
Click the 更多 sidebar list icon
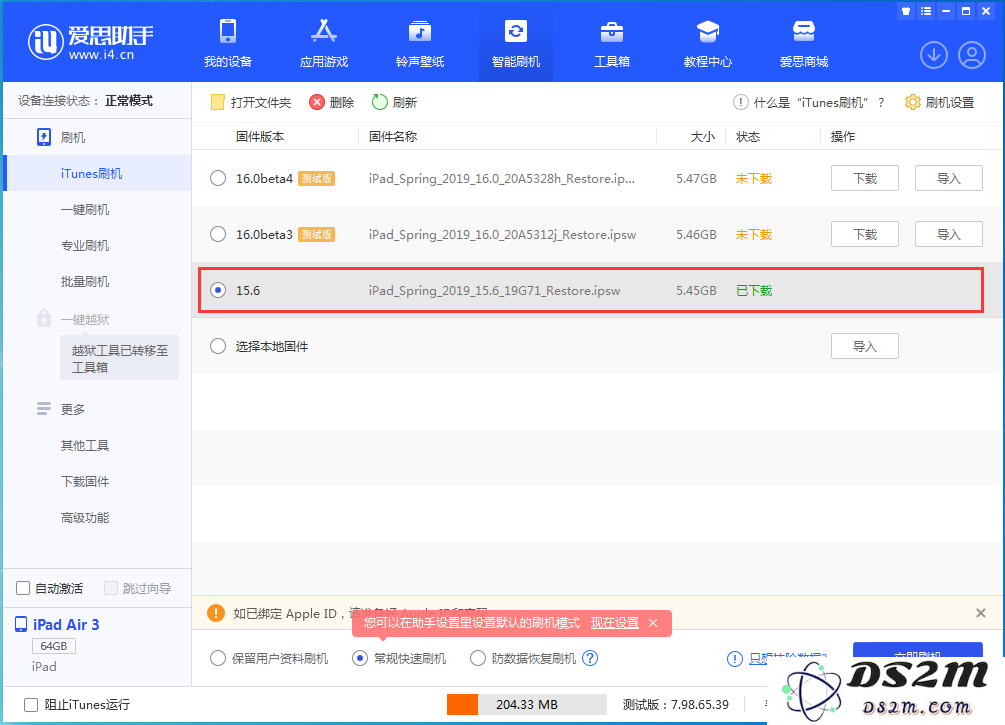[x=44, y=409]
